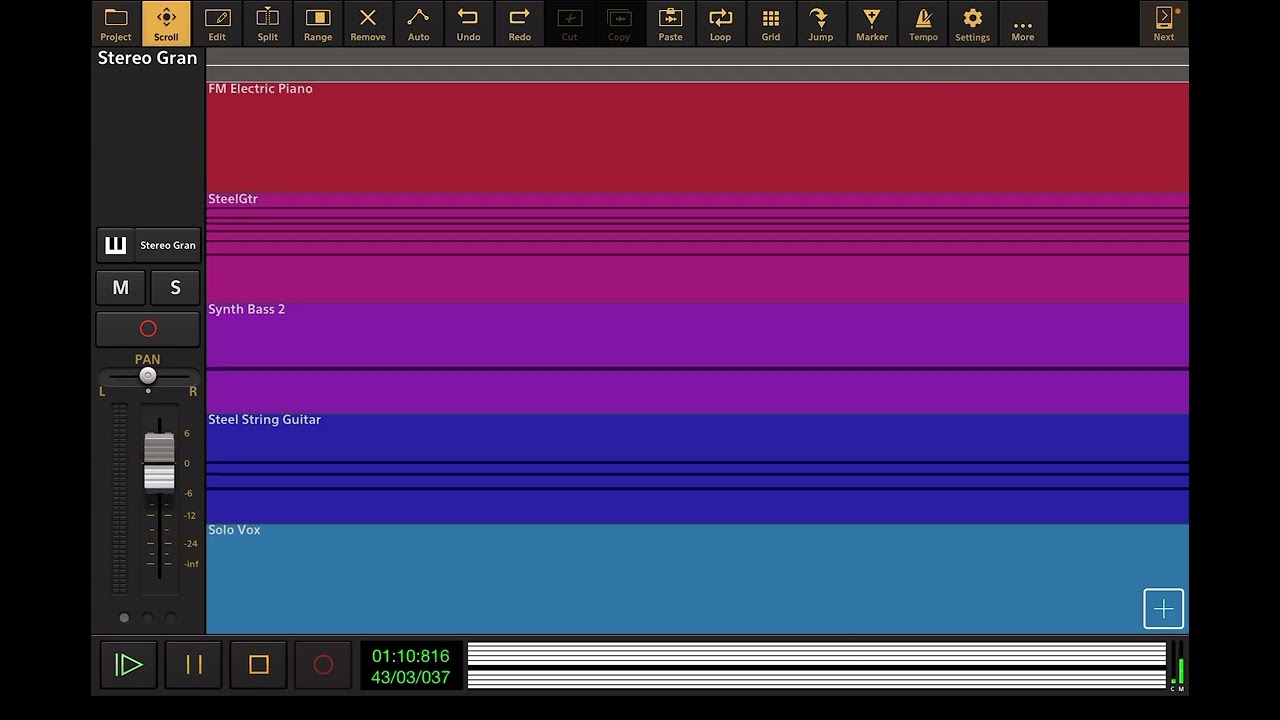Pause playback
Screen dimensions: 1280x720
coord(194,665)
